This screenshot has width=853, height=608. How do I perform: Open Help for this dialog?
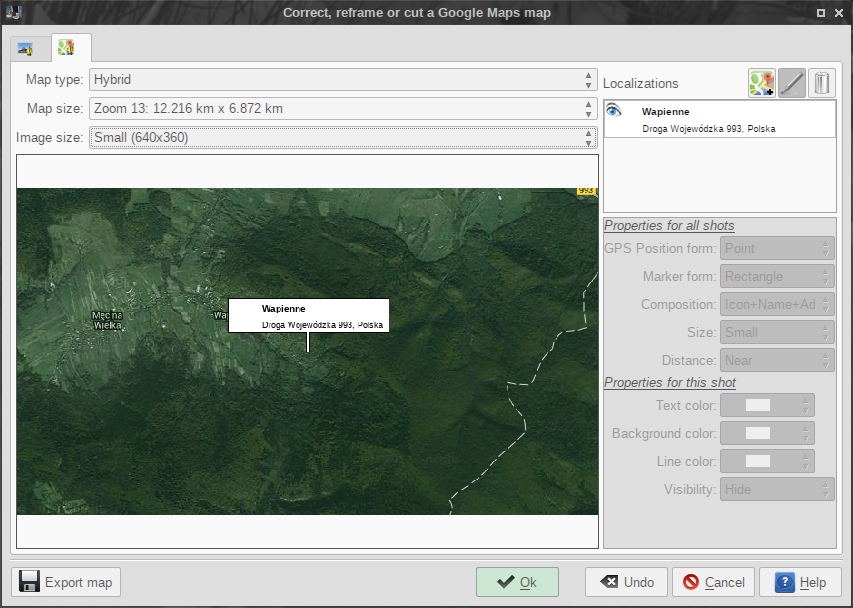pyautogui.click(x=800, y=582)
